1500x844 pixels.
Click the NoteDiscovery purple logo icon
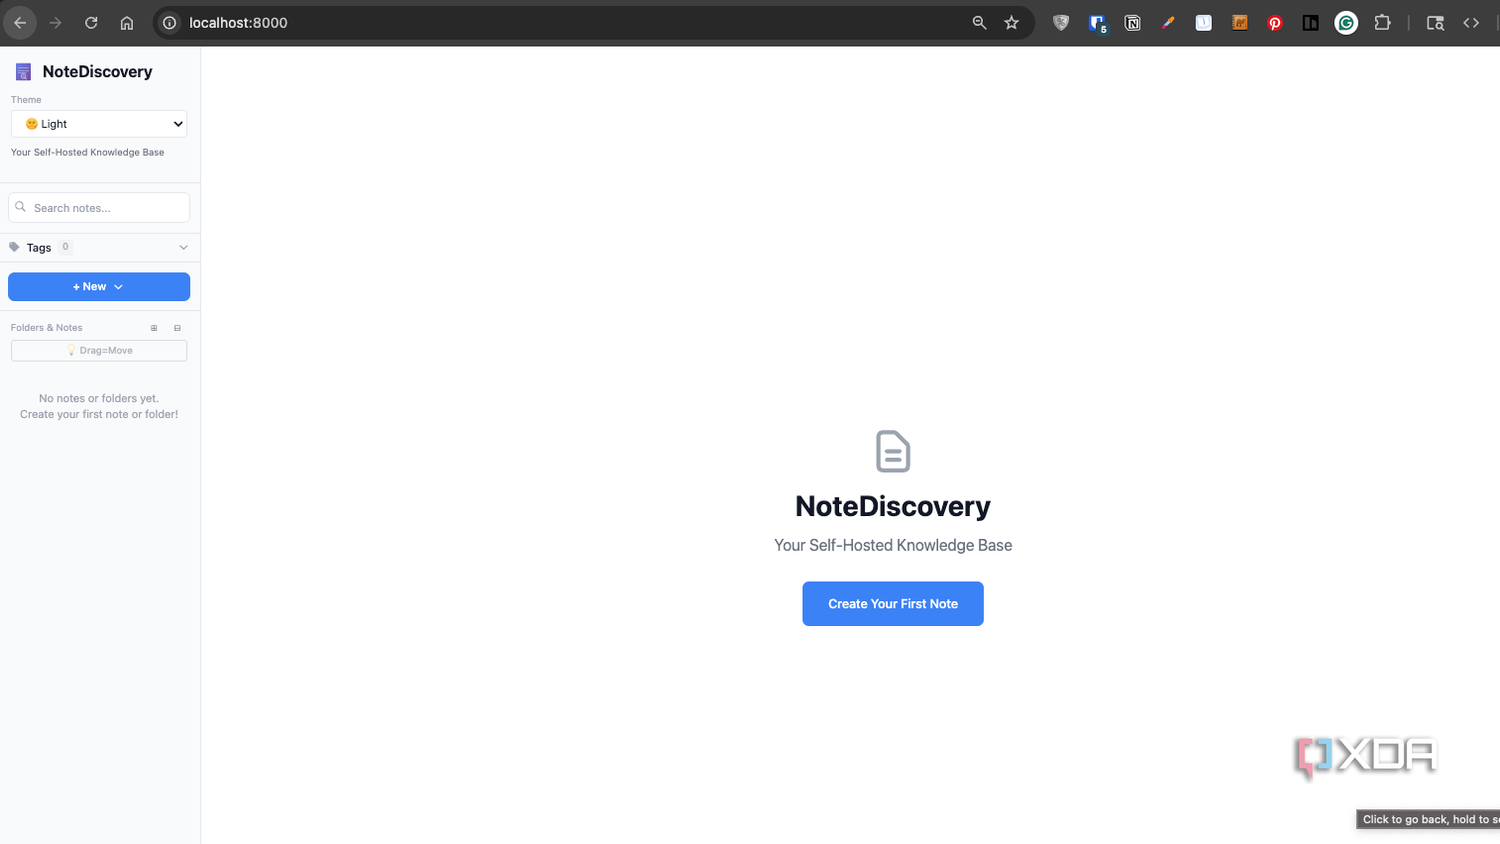coord(23,72)
